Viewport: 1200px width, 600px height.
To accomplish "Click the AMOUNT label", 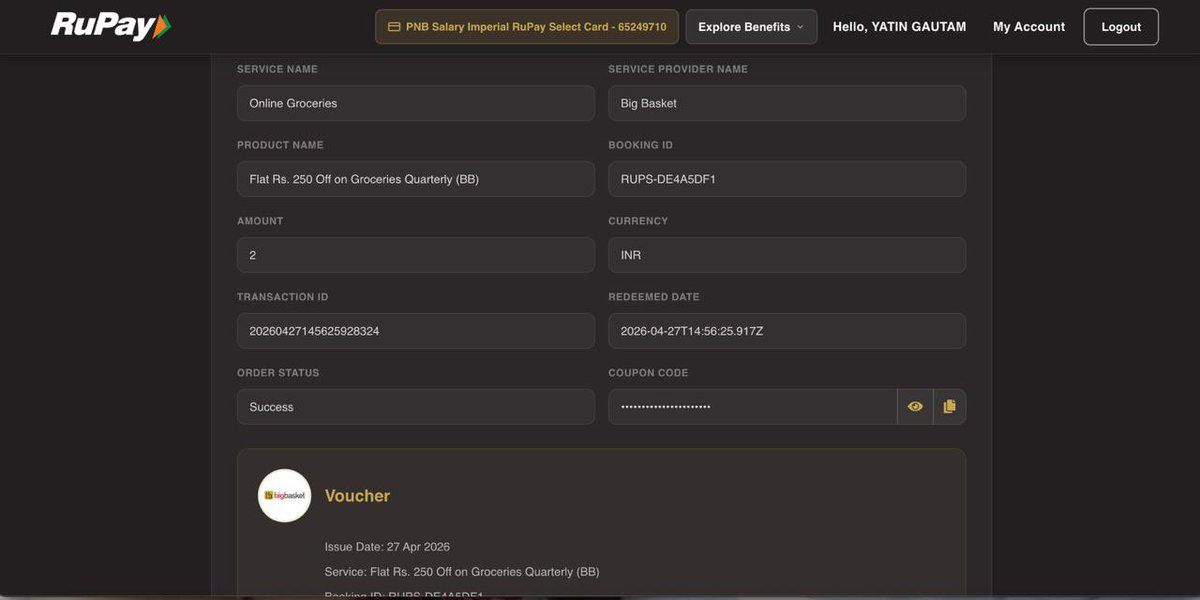I will tap(260, 221).
